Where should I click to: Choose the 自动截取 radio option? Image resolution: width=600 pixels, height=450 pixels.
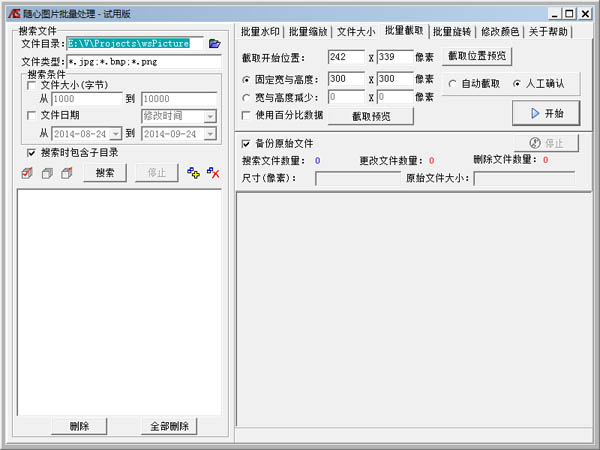coord(453,83)
